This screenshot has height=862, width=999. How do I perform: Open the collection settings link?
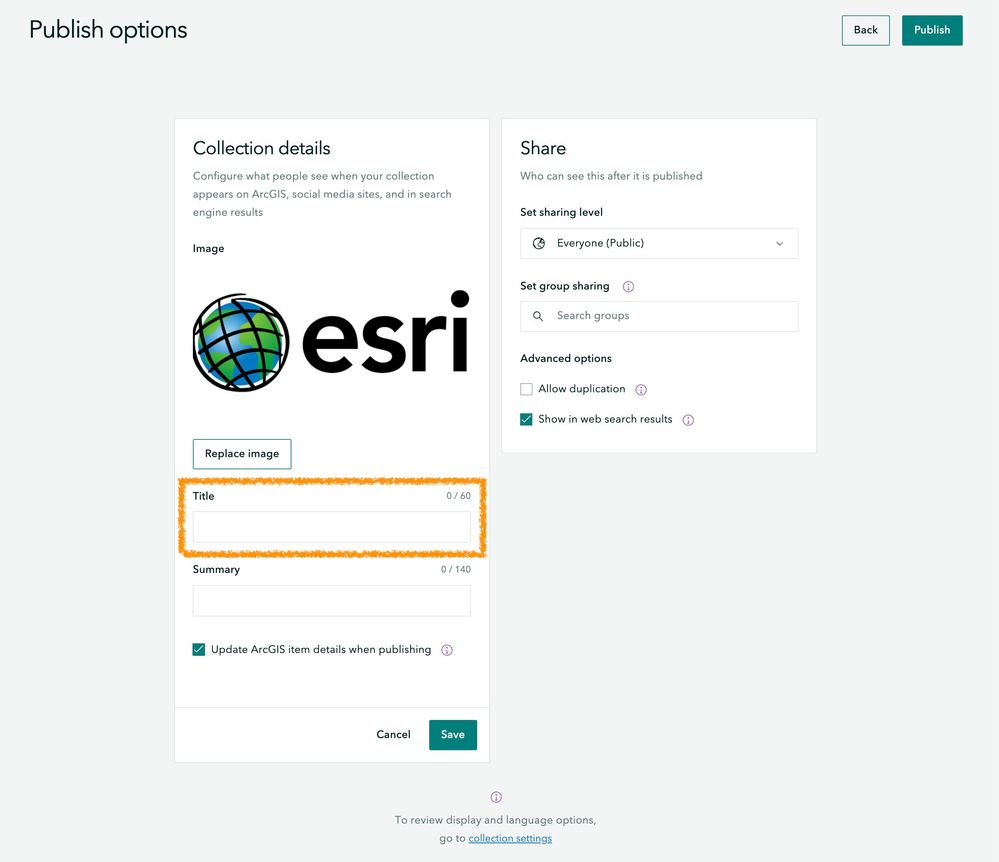510,838
